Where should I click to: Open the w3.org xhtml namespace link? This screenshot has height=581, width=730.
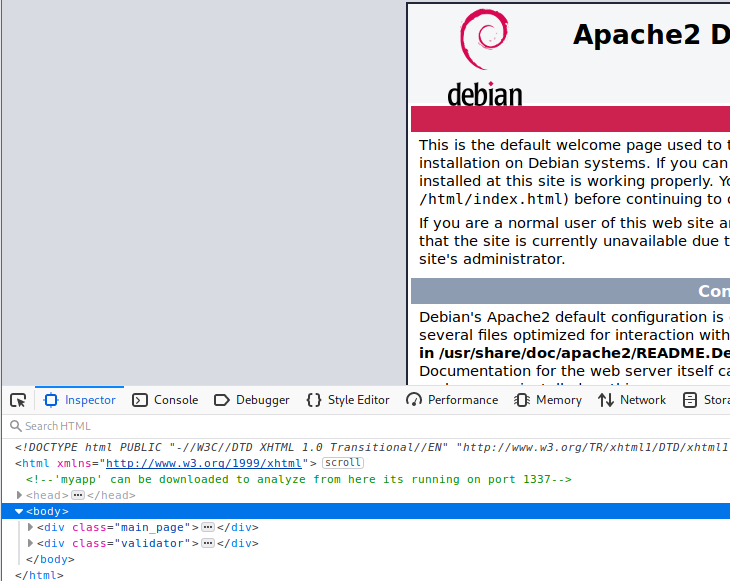tap(203, 463)
